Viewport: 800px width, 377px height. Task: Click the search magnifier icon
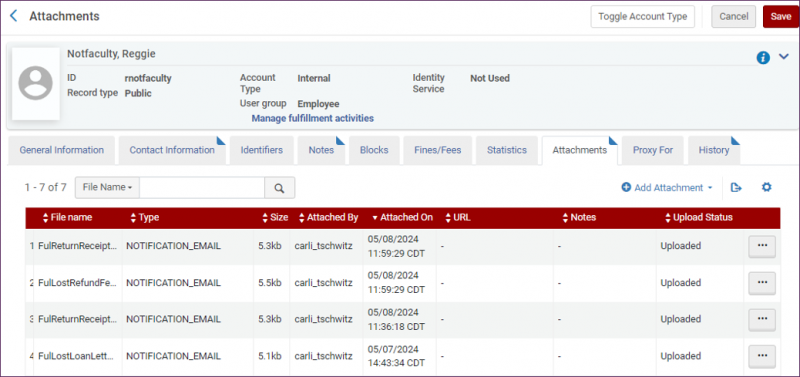[279, 188]
